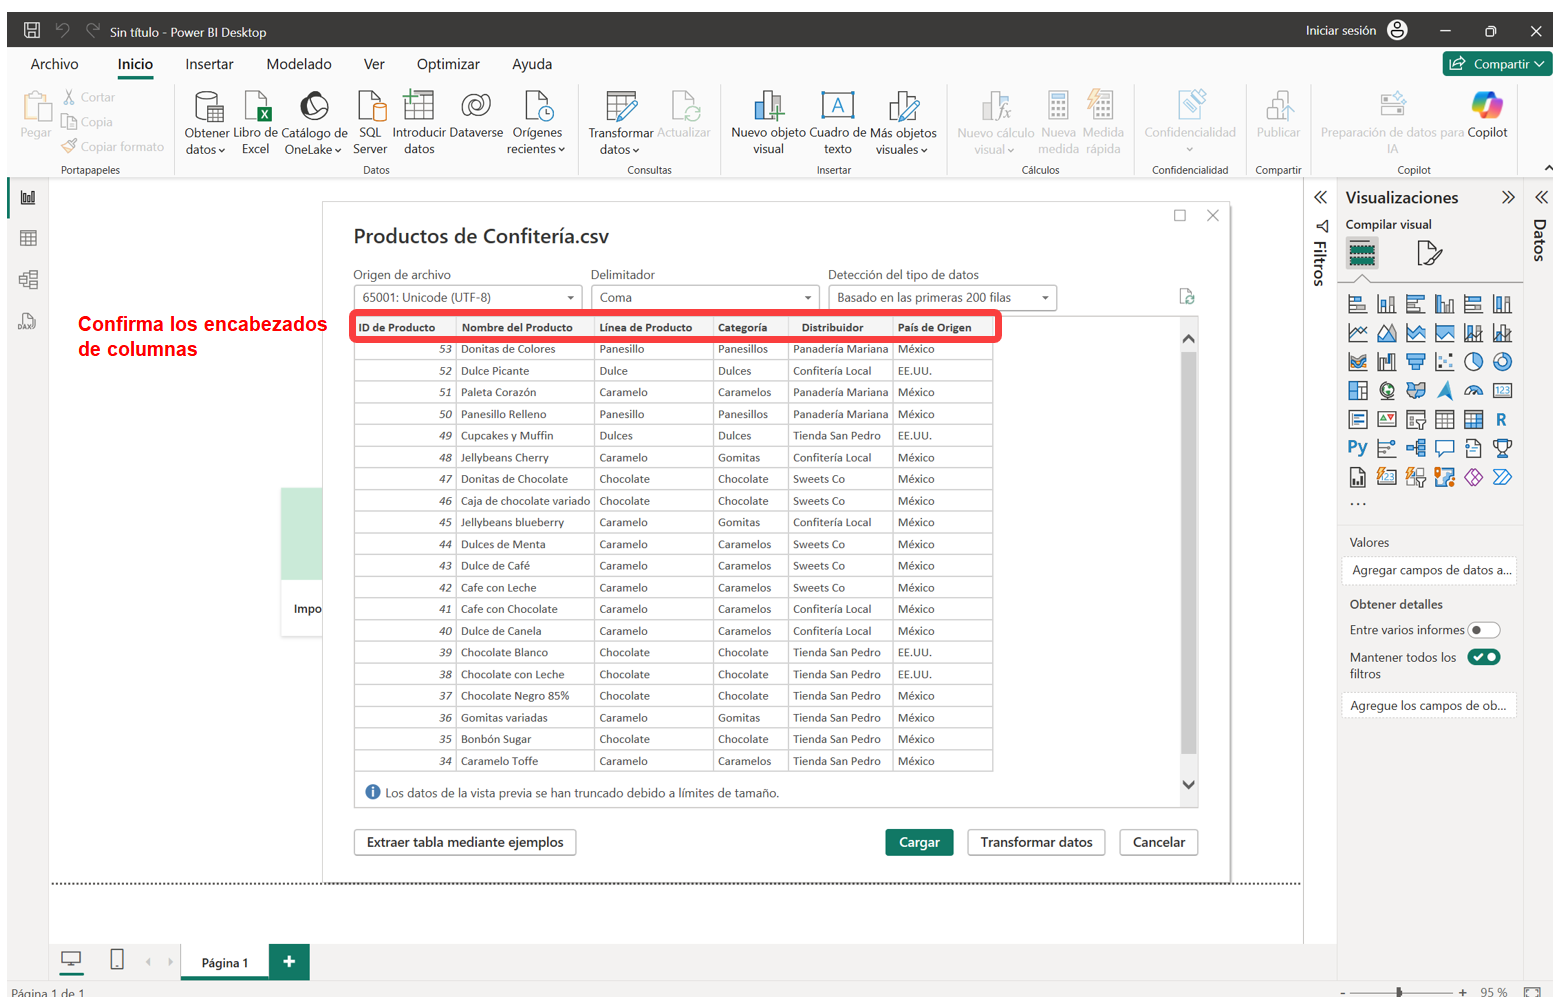
Task: Toggle Mantener todos los filtros switch
Action: click(1484, 657)
